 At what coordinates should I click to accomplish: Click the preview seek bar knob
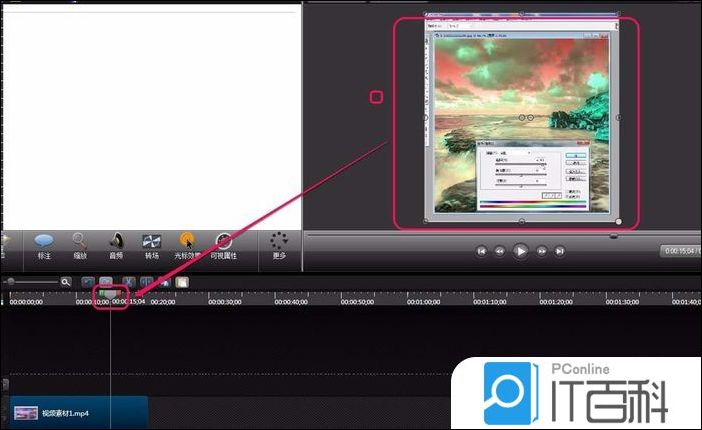[x=614, y=236]
